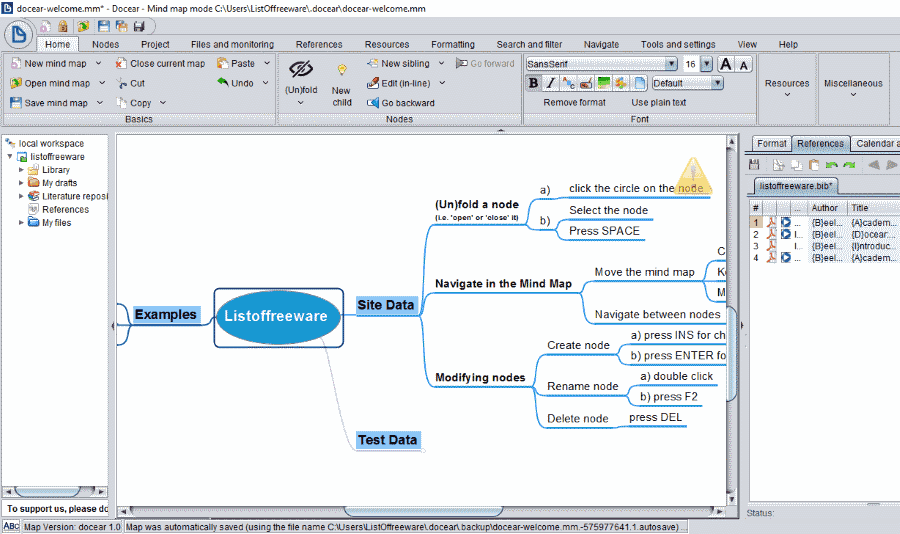Click the paste clipboard icon in References panel
The image size is (900, 534).
(x=814, y=165)
